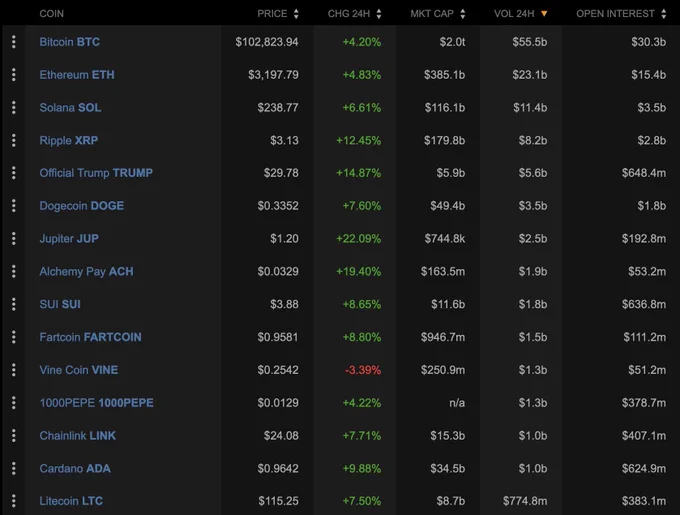The width and height of the screenshot is (680, 515).
Task: Open the Chainlink LINK coin page
Action: tap(78, 436)
